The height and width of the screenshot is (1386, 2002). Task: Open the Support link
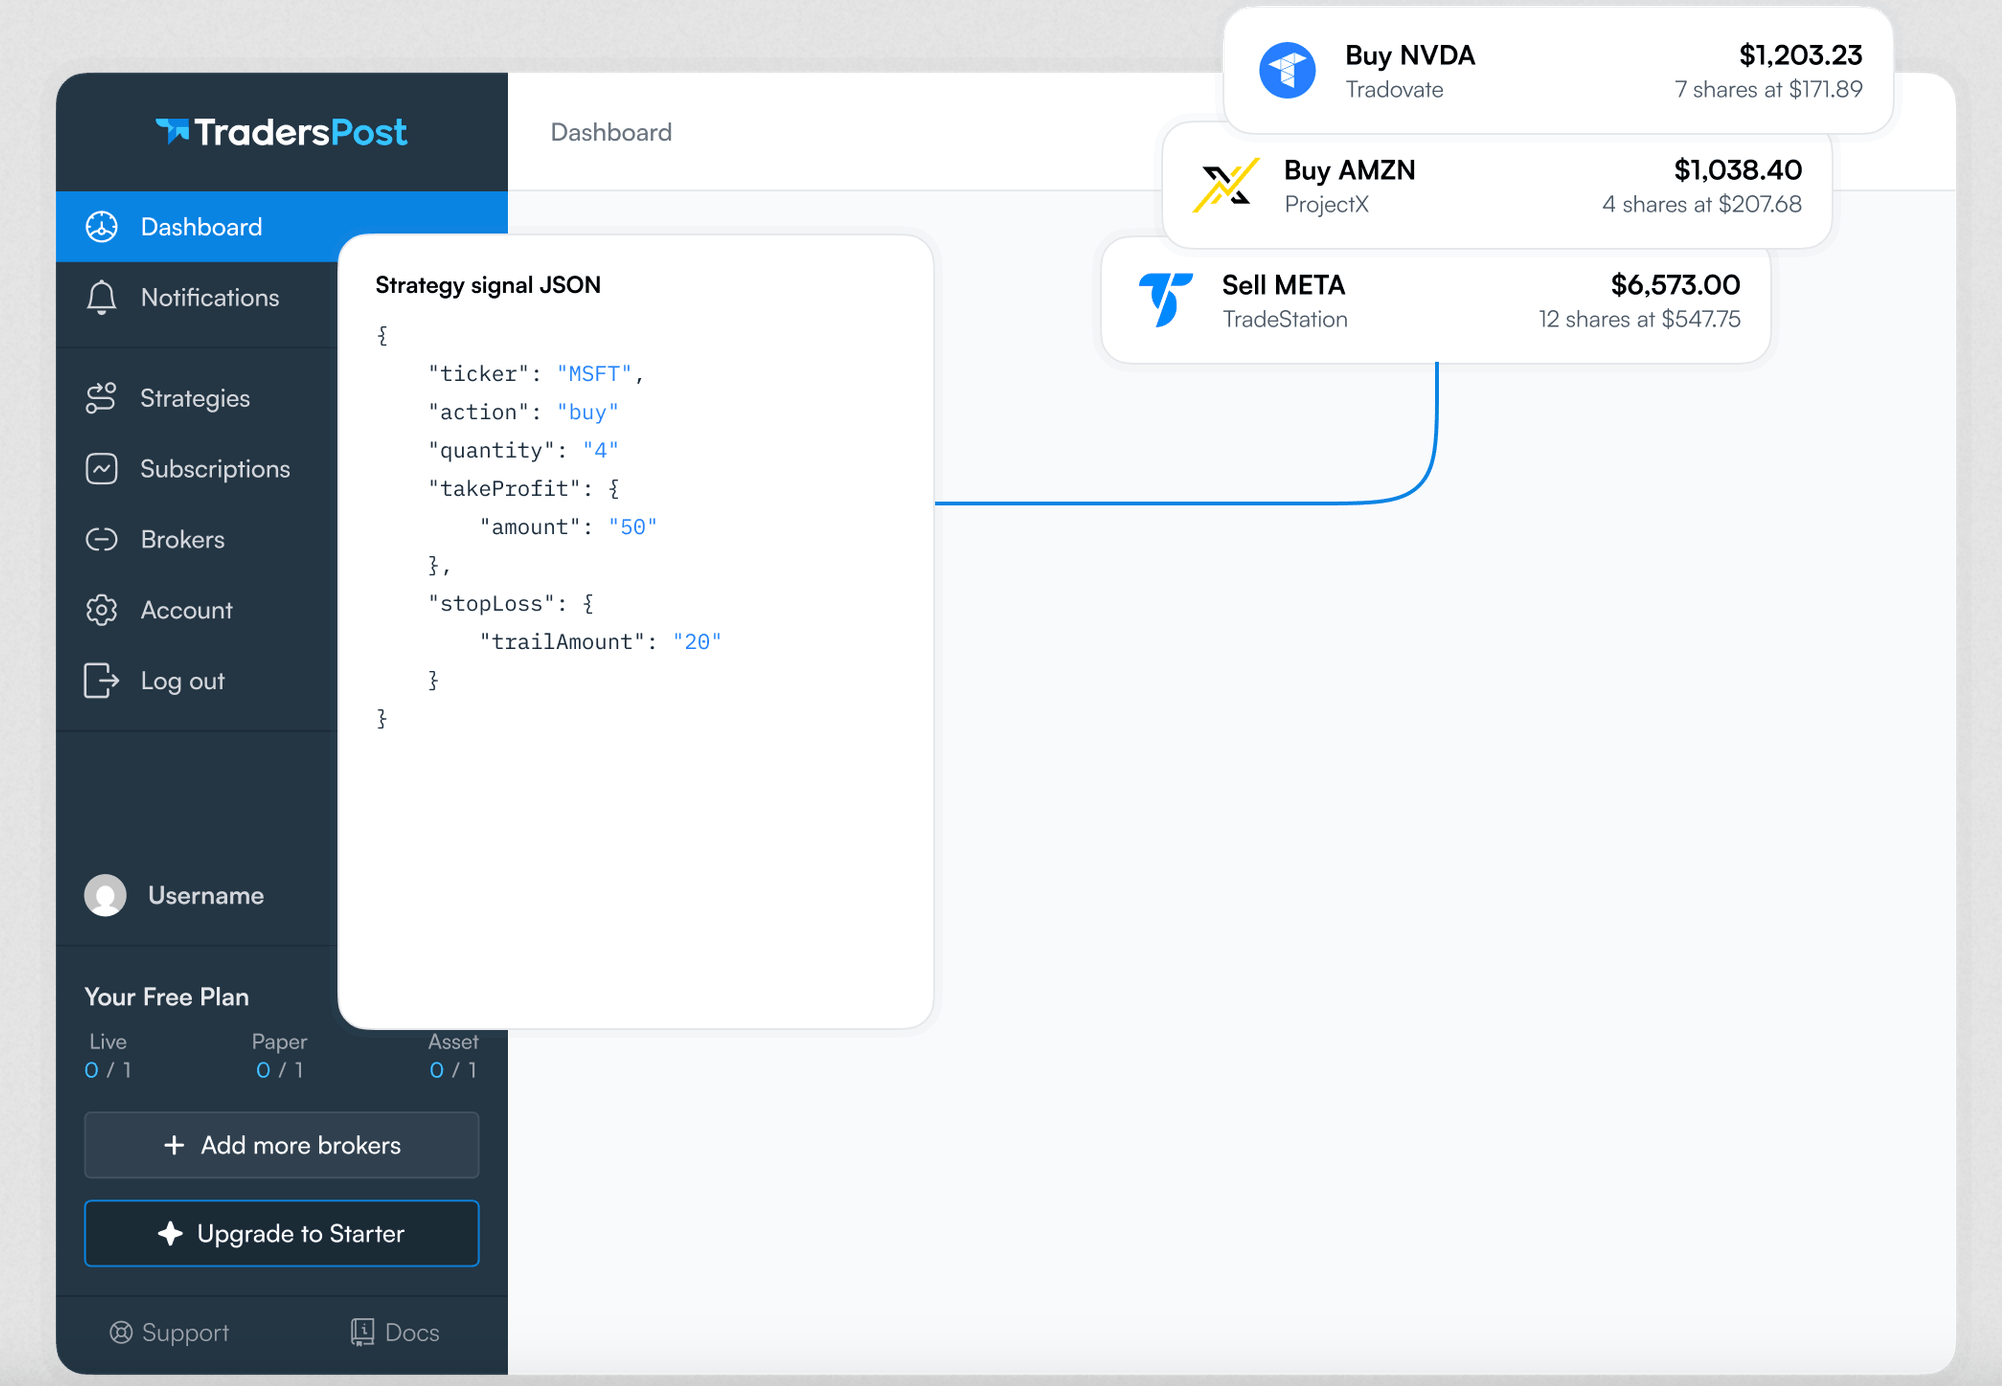tap(170, 1332)
